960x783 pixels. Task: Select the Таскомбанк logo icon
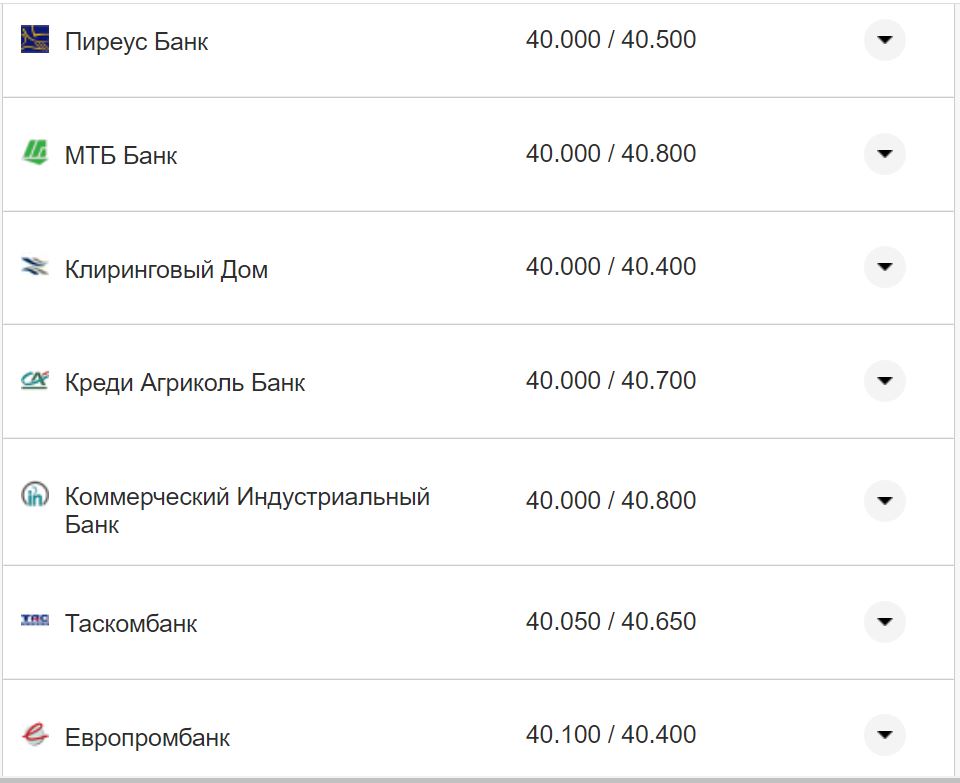click(x=33, y=620)
